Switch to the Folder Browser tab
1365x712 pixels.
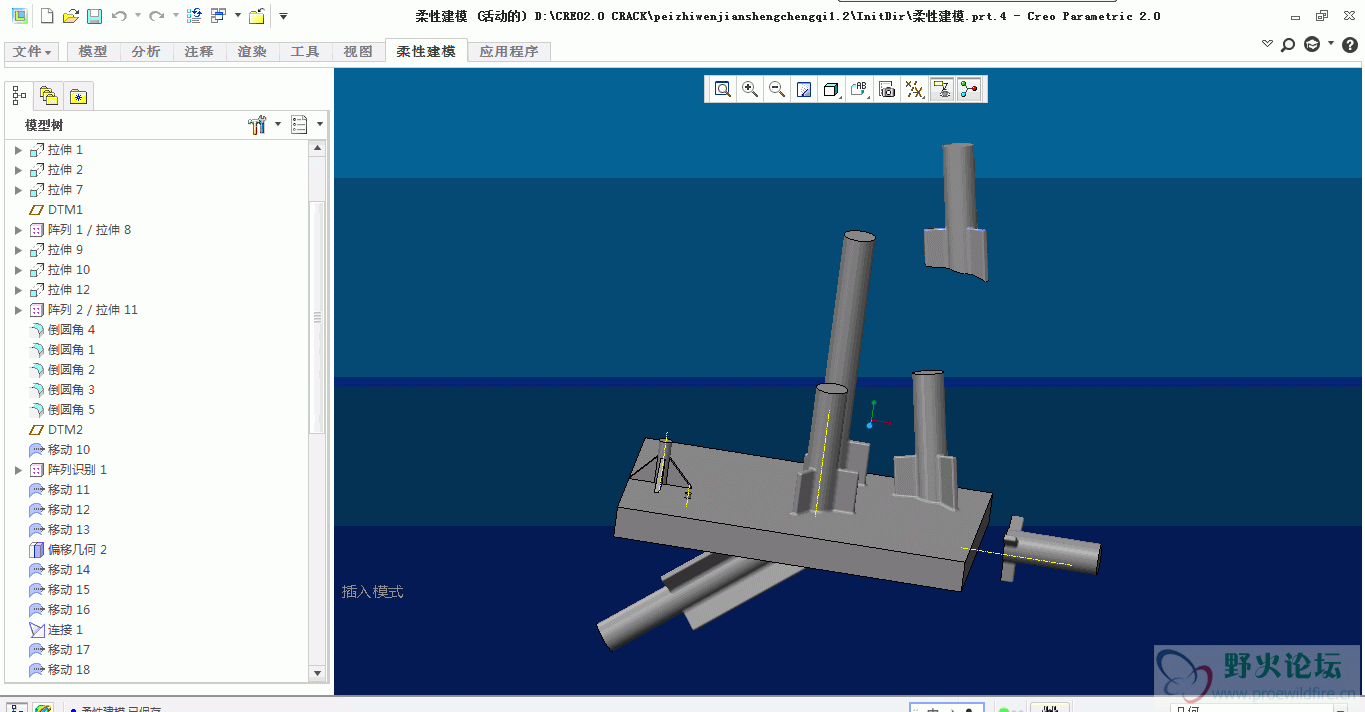48,96
